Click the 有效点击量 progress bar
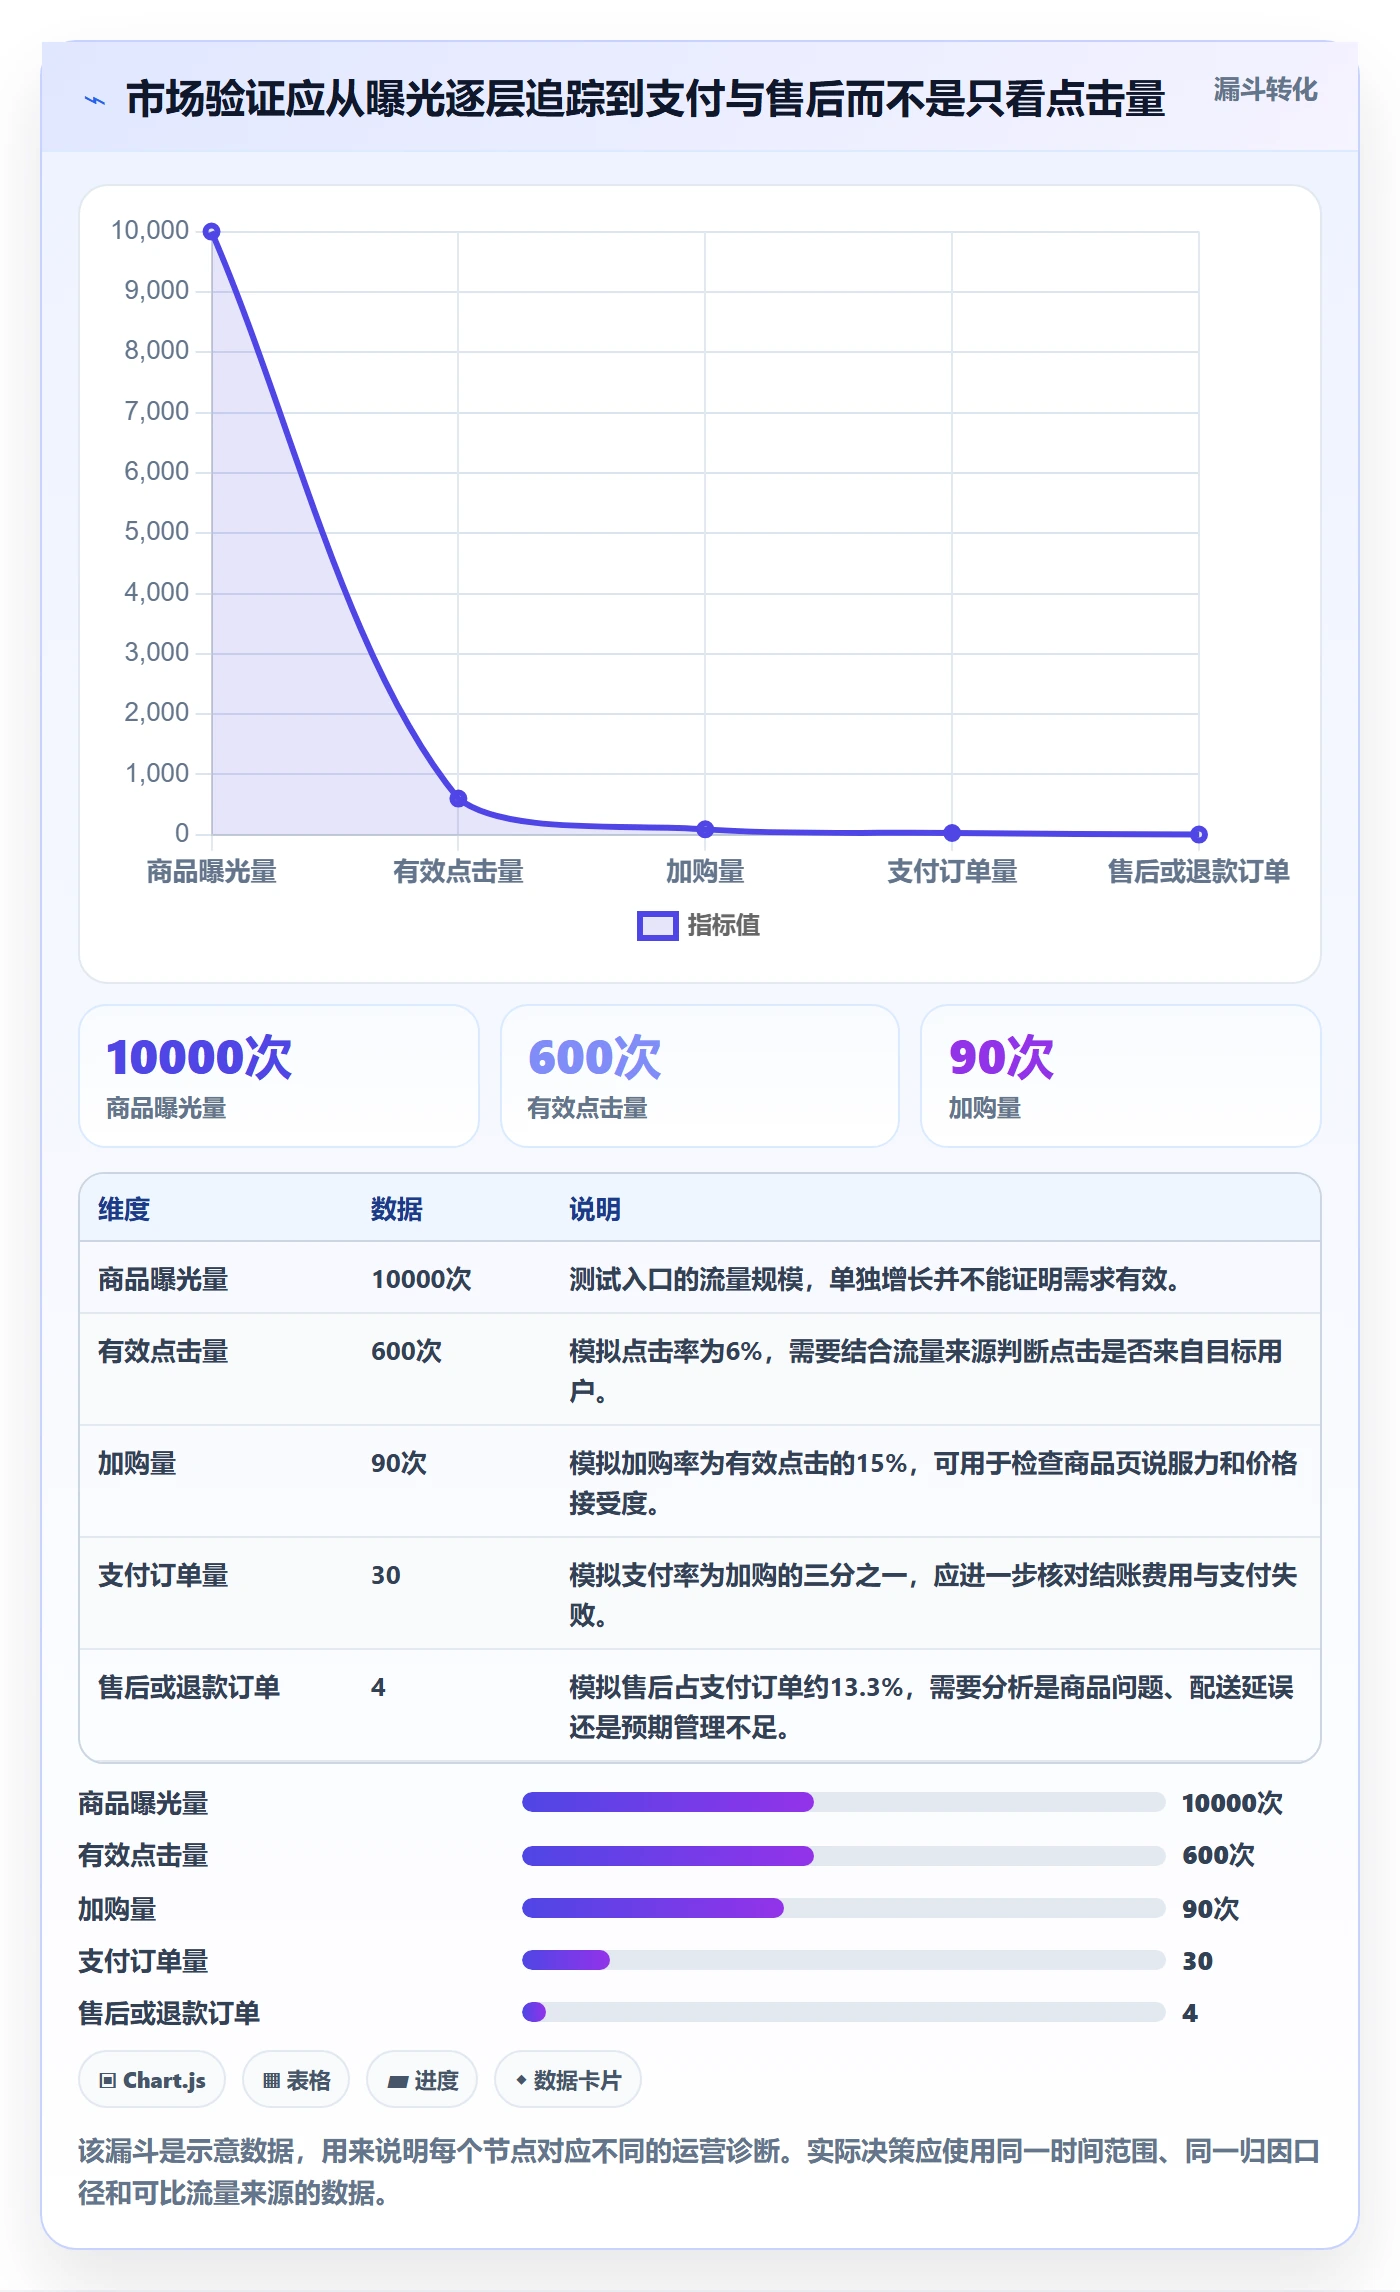Screen dimensions: 1400x2292 [x=843, y=1856]
